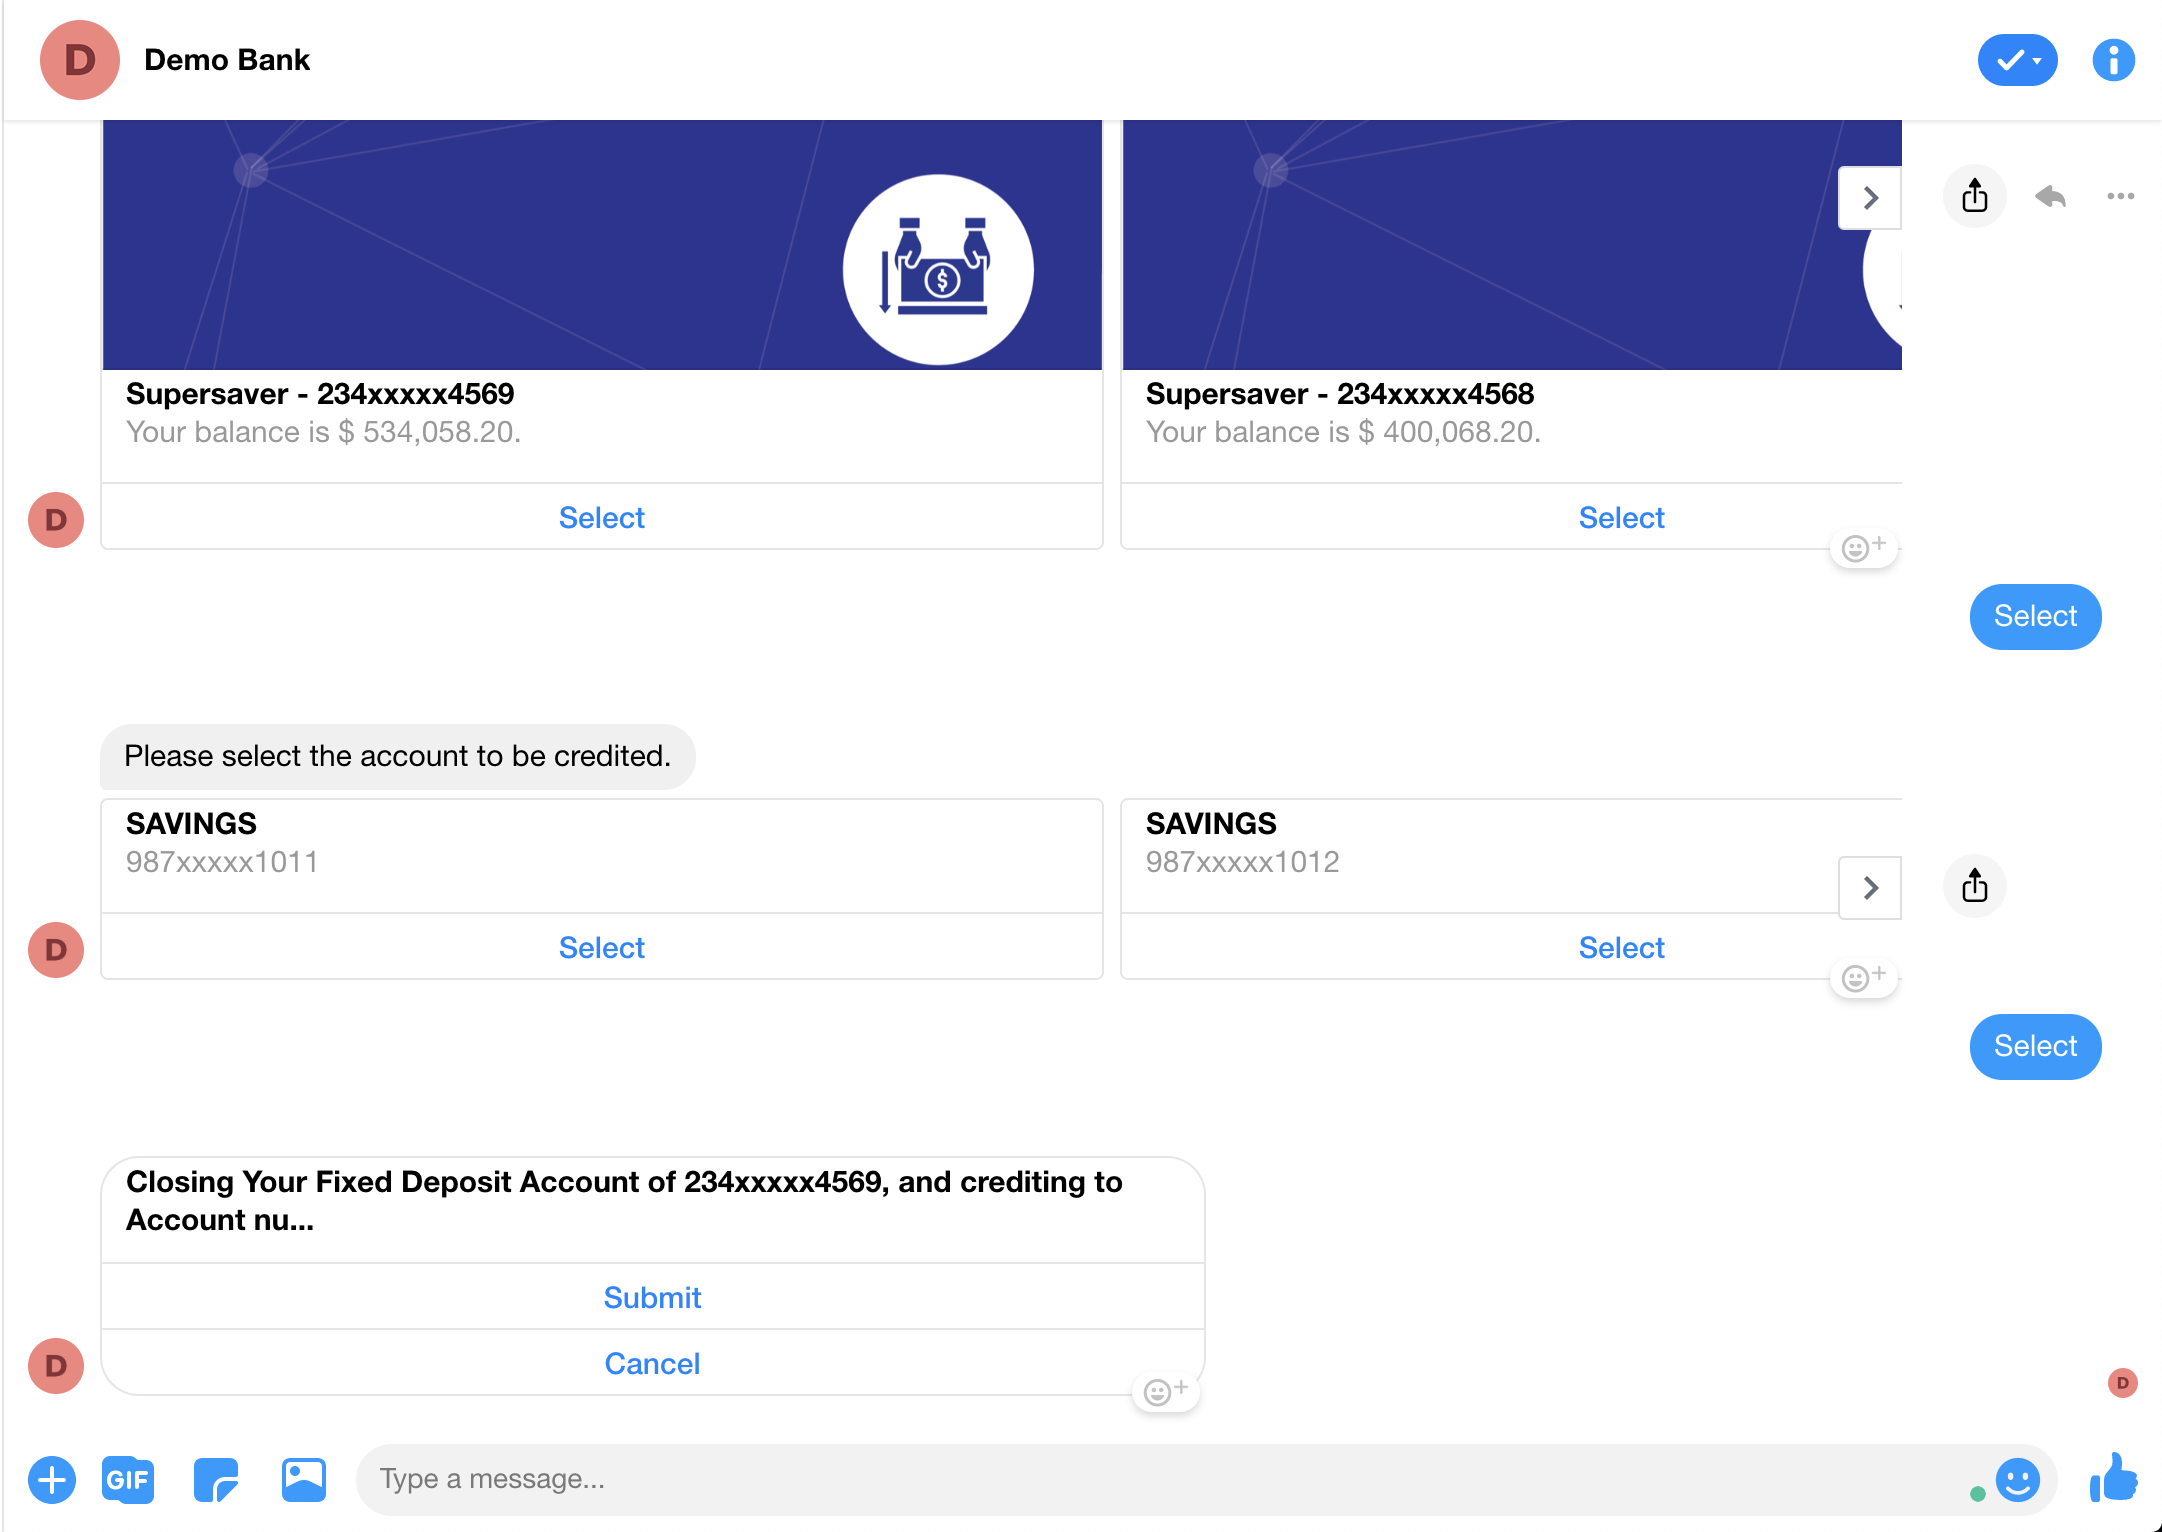2162x1532 pixels.
Task: Click Please select the account message
Action: (x=397, y=756)
